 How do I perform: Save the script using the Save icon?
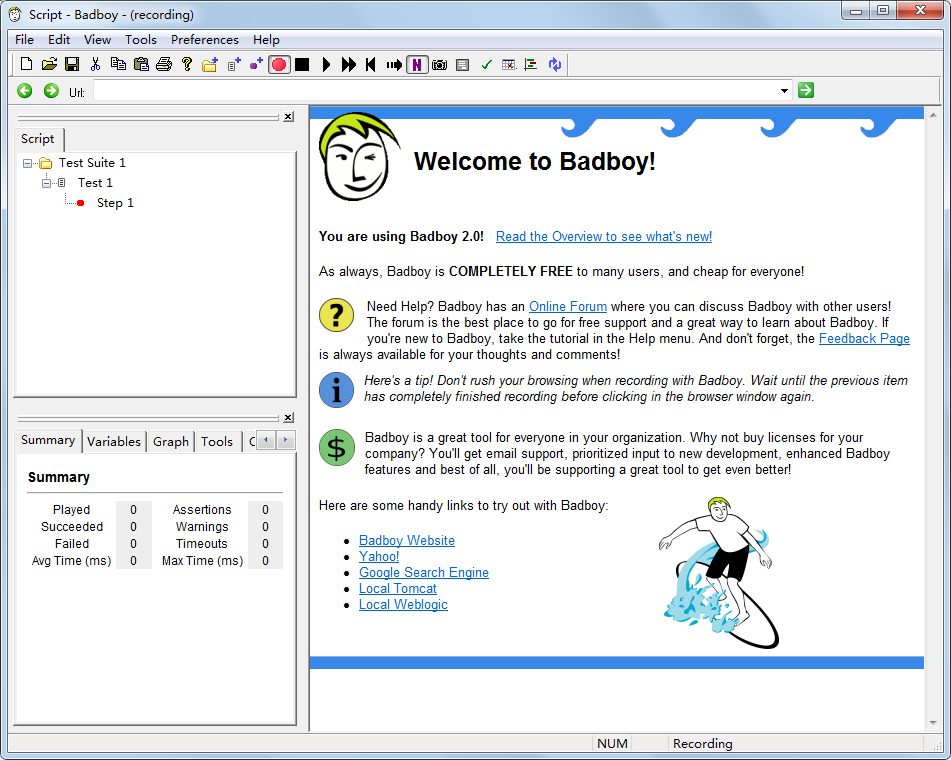[71, 64]
